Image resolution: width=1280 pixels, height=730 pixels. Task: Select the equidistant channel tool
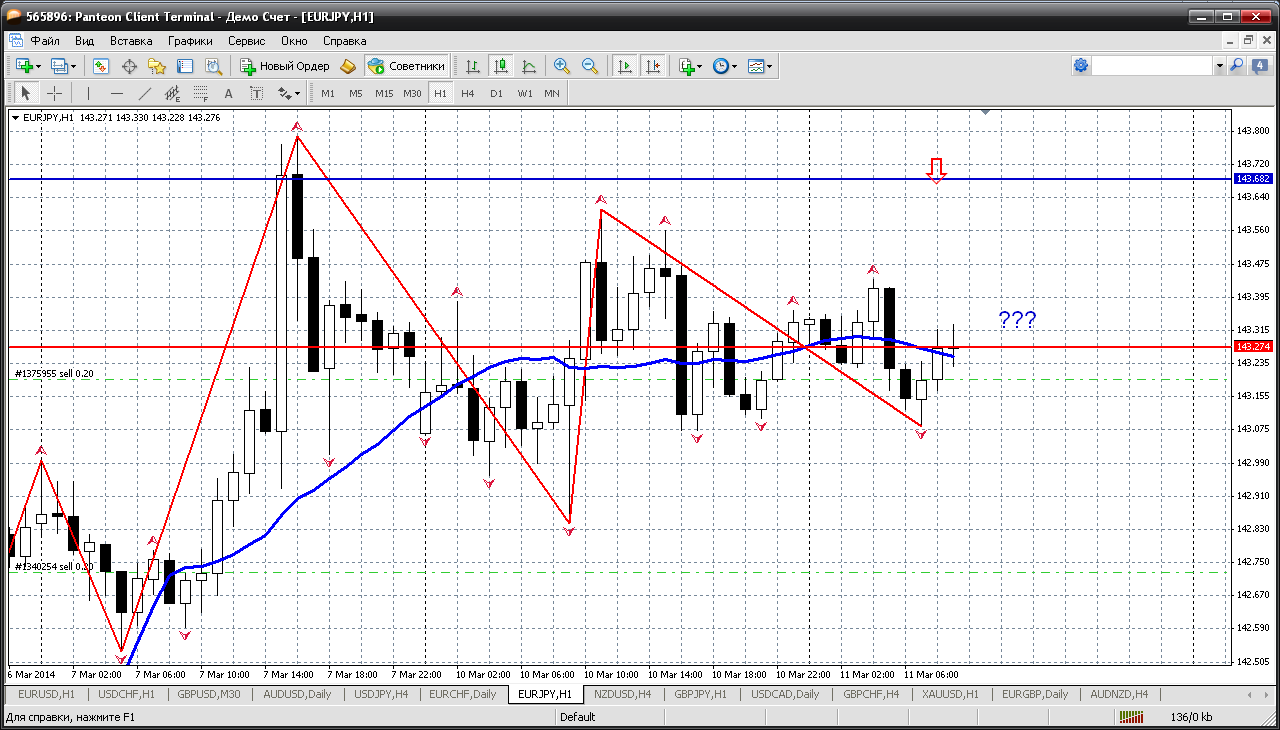172,93
